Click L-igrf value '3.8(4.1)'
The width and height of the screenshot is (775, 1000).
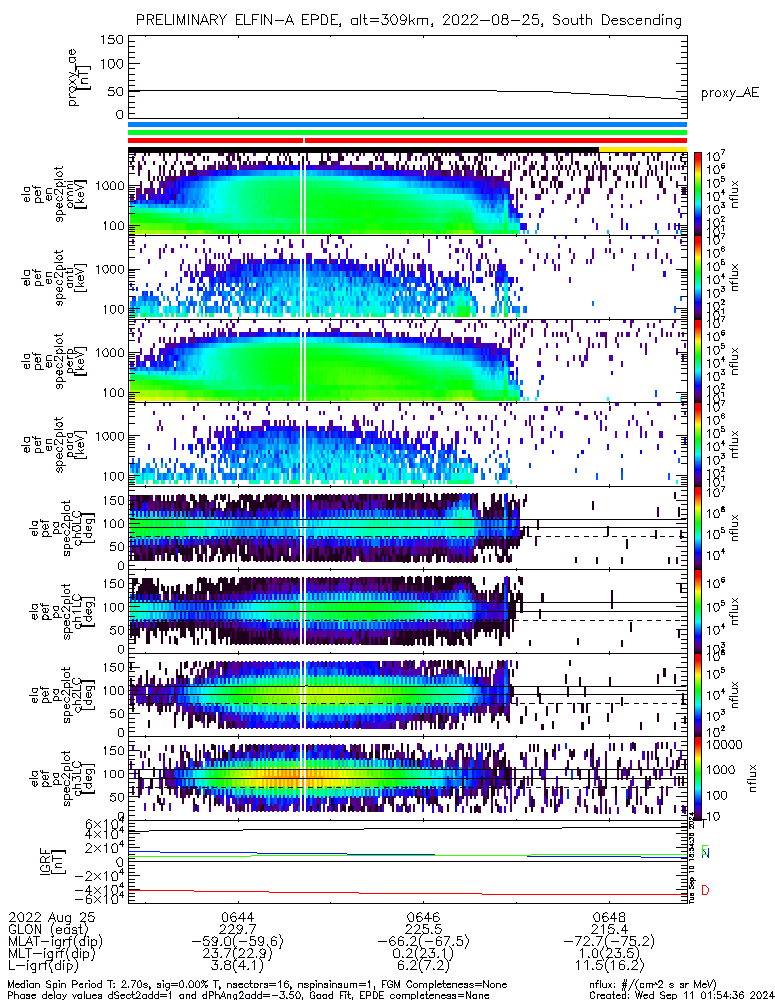tap(237, 966)
